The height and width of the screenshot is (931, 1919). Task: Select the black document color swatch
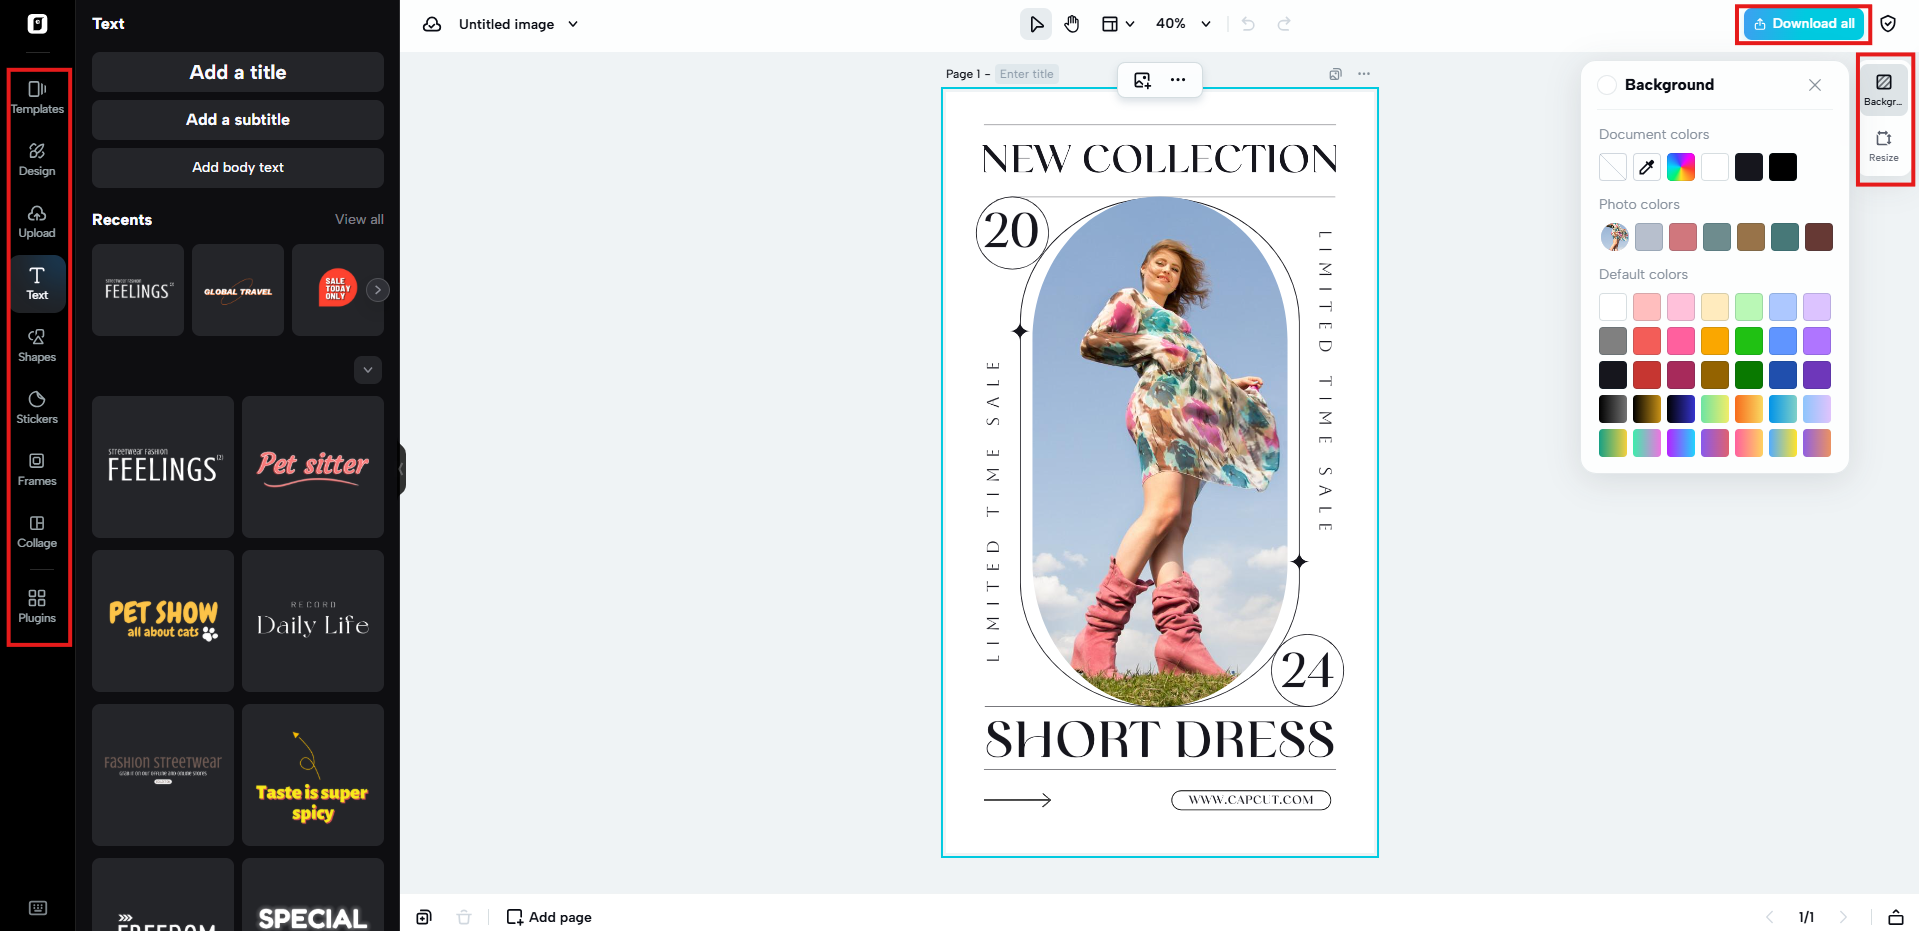(x=1782, y=167)
